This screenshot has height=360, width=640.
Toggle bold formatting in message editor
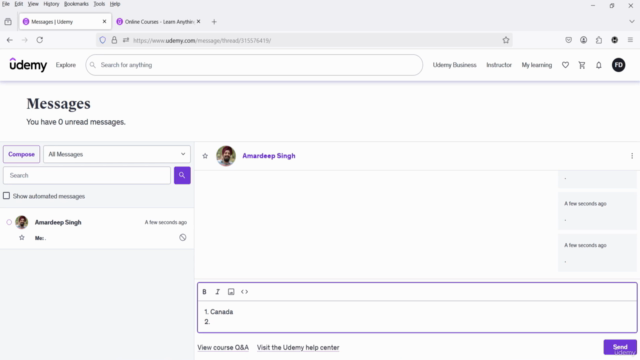coord(204,292)
